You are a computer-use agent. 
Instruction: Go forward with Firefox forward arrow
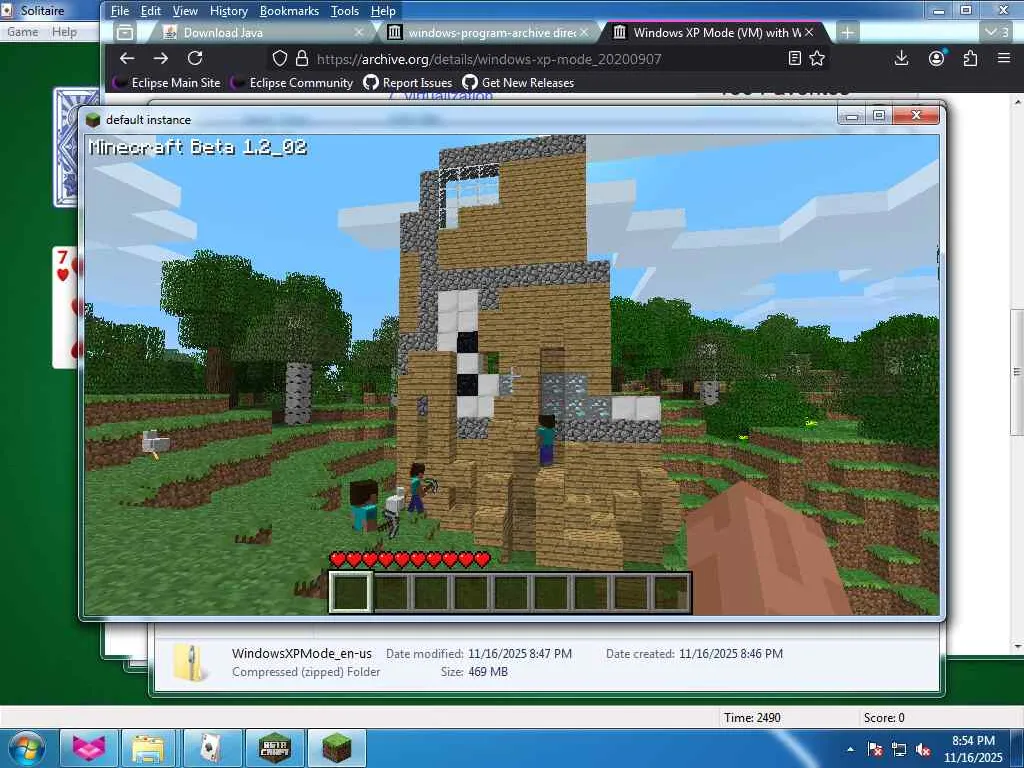(x=161, y=58)
